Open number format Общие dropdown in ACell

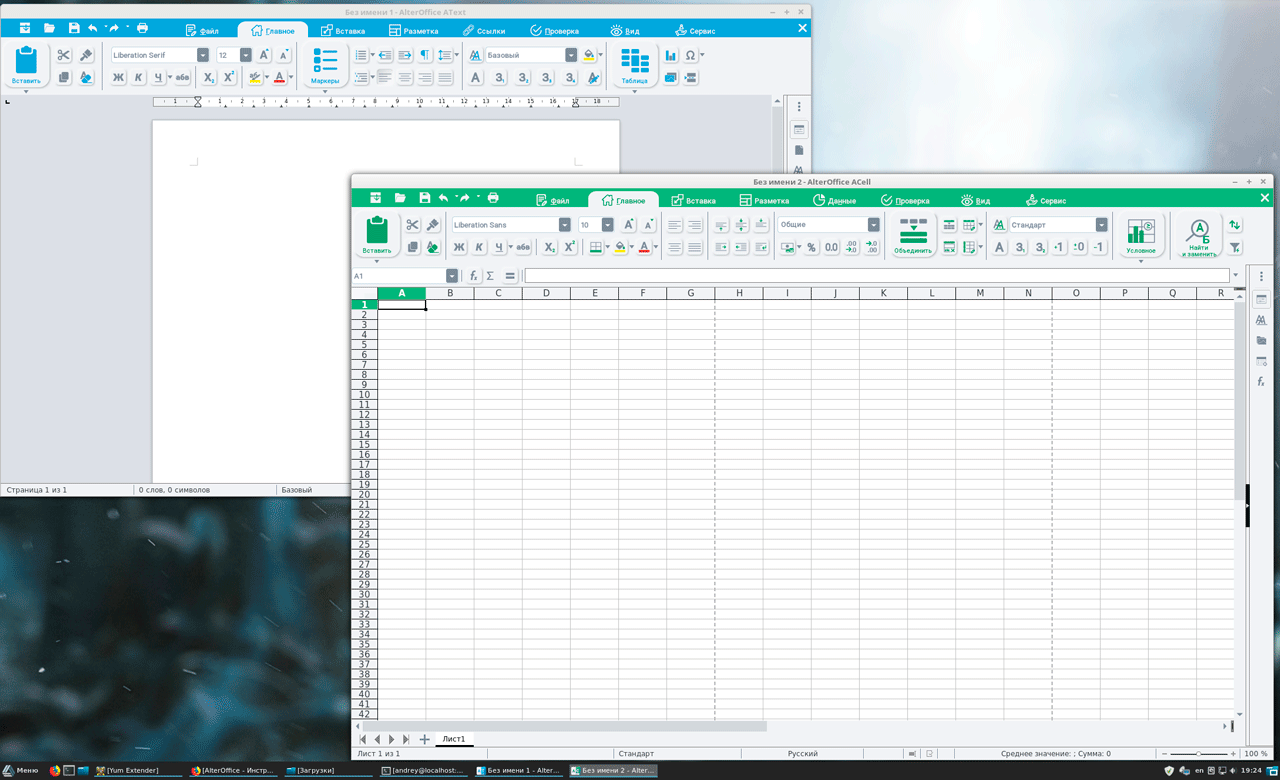click(x=874, y=225)
